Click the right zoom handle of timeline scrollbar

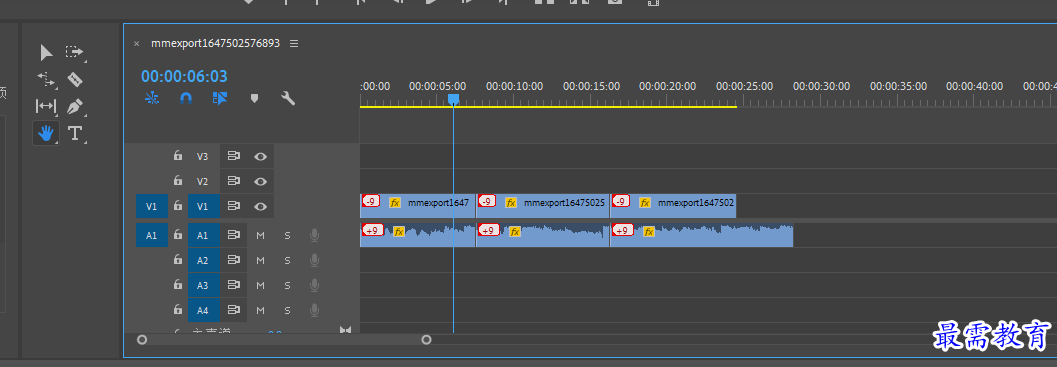pyautogui.click(x=426, y=340)
